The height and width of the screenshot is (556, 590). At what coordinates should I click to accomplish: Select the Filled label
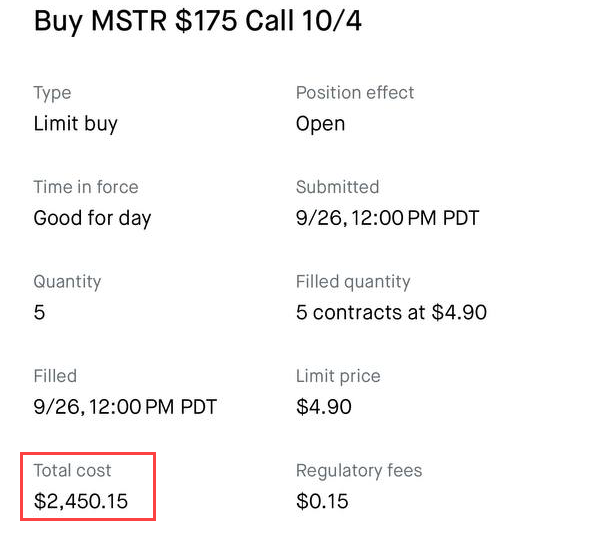point(55,376)
